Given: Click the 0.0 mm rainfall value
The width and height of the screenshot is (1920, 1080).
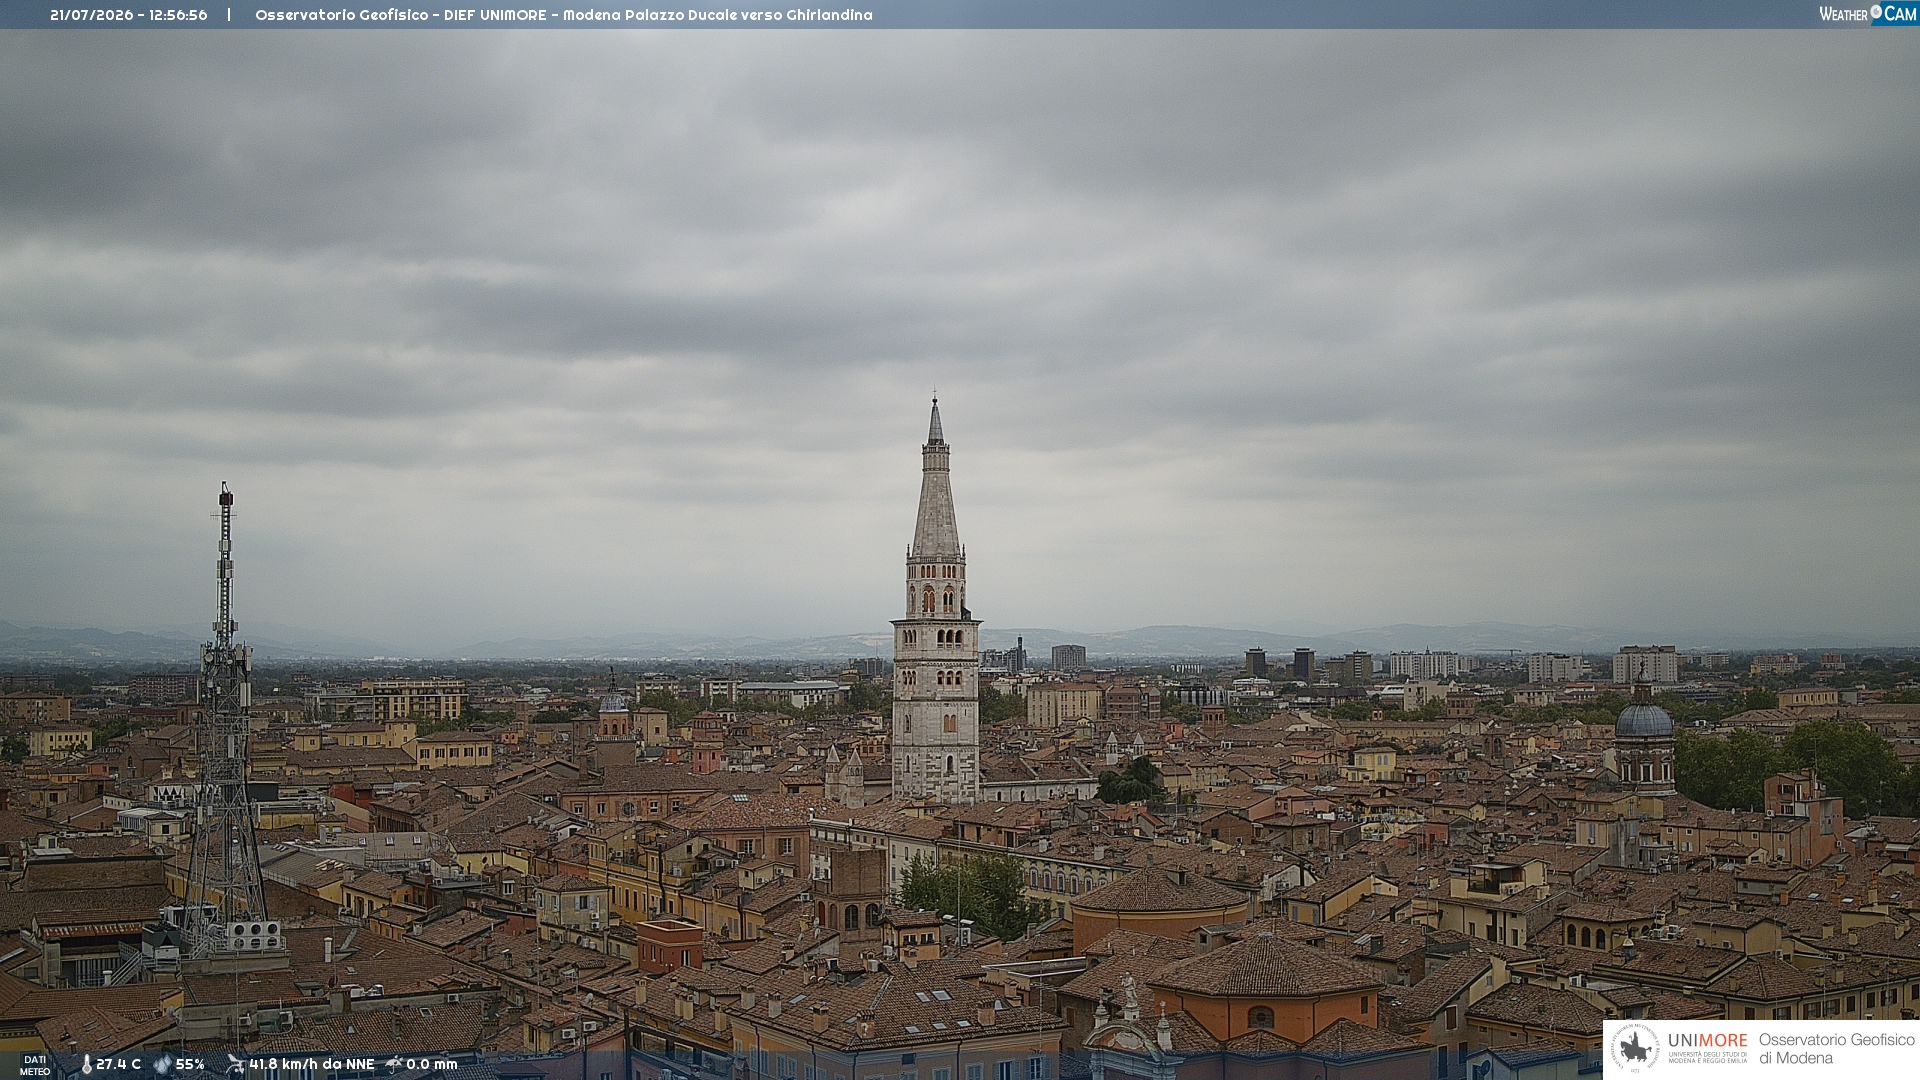Looking at the screenshot, I should click(x=431, y=1065).
